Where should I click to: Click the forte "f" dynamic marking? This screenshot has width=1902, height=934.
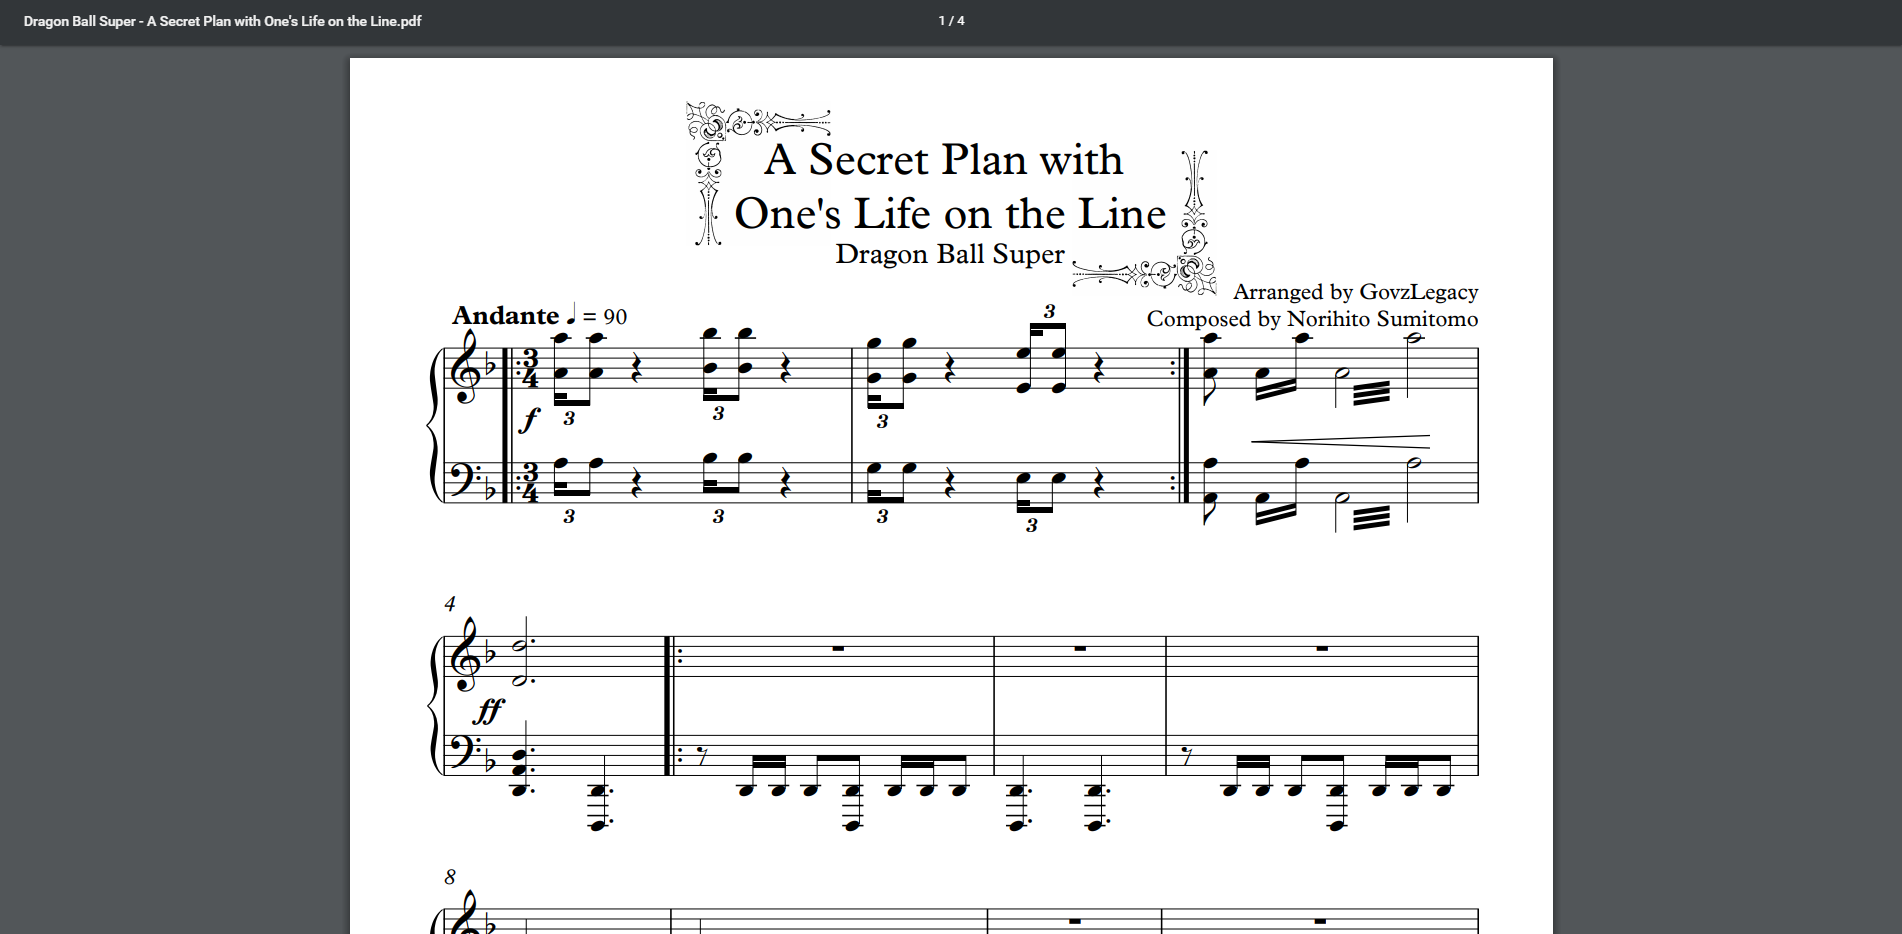529,419
